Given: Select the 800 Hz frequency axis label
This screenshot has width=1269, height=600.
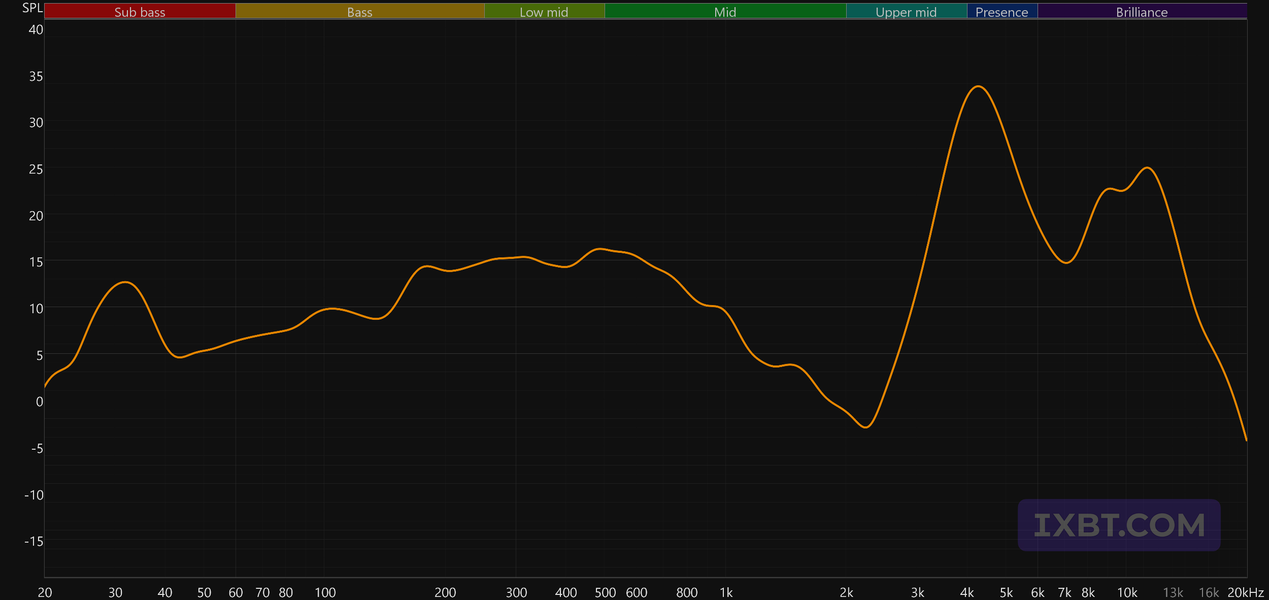Looking at the screenshot, I should coord(687,592).
